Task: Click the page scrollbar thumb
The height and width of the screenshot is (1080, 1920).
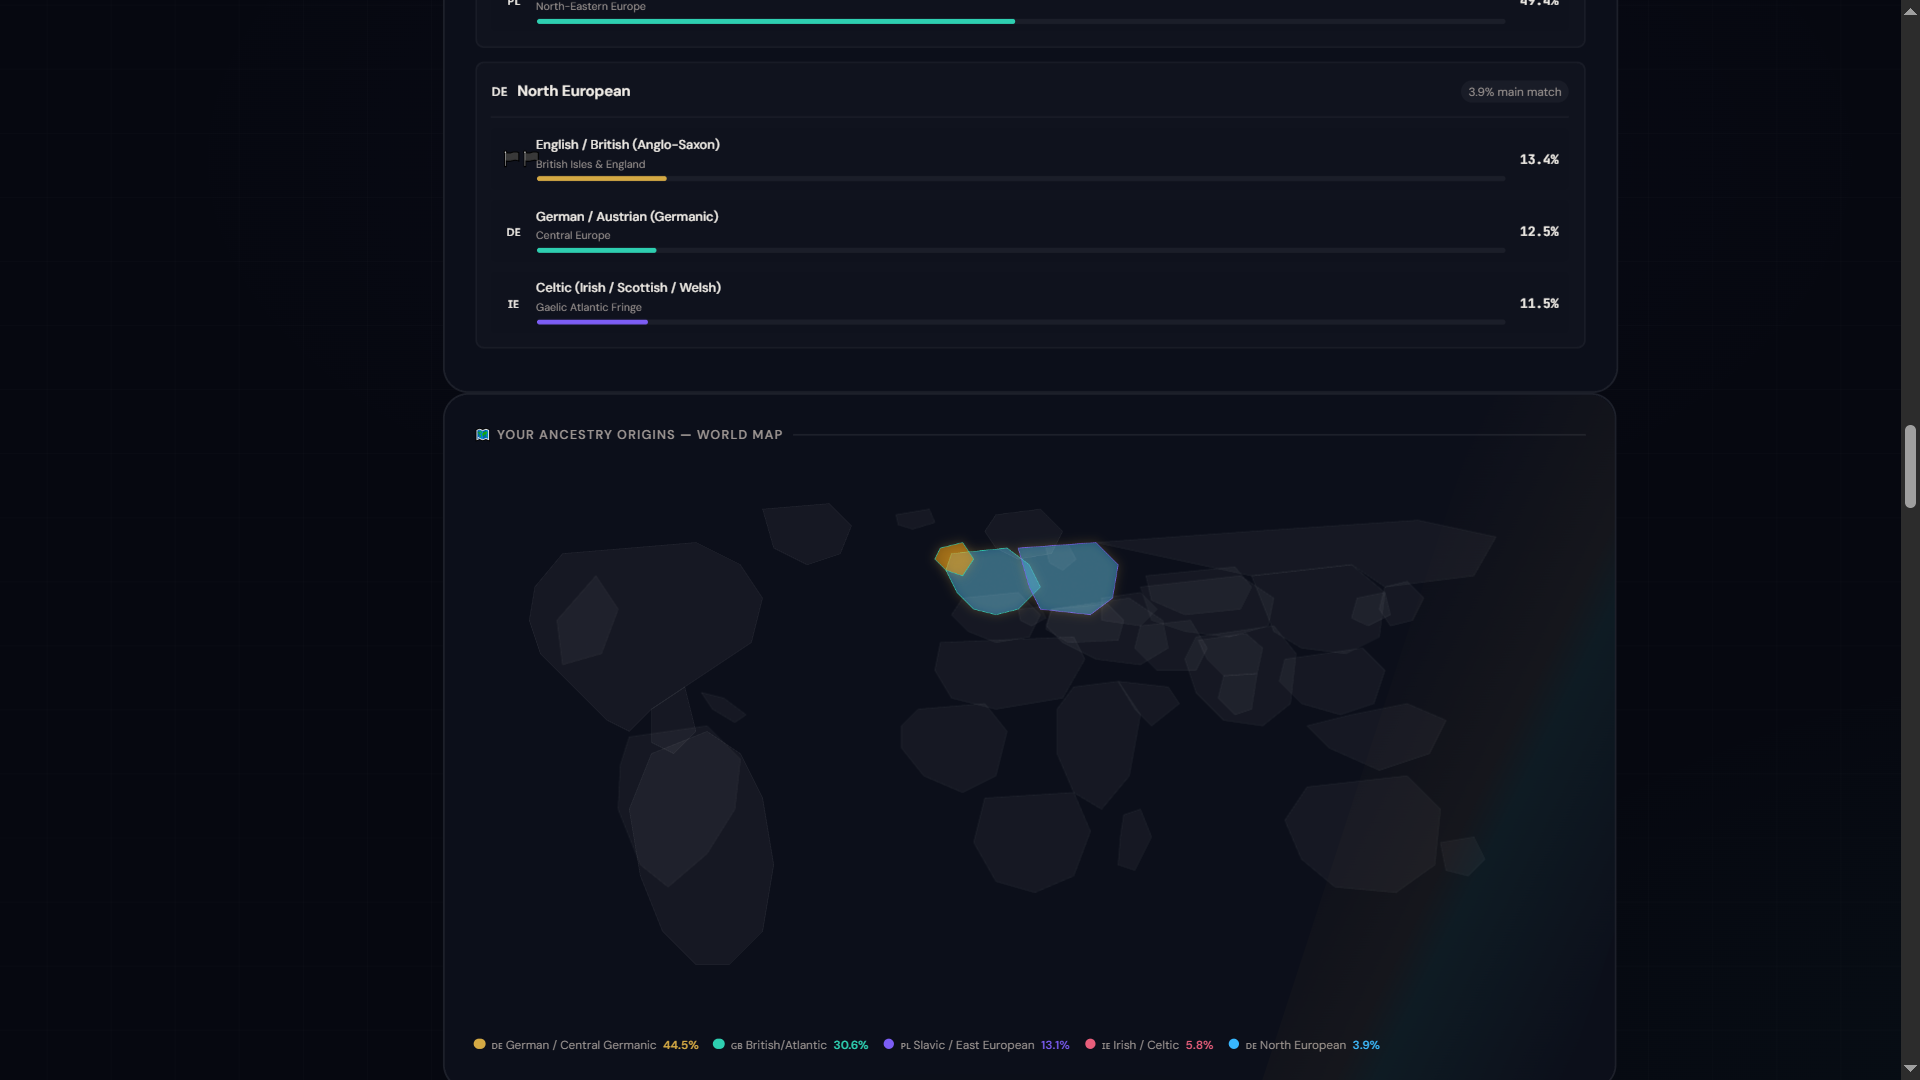Action: [1910, 467]
